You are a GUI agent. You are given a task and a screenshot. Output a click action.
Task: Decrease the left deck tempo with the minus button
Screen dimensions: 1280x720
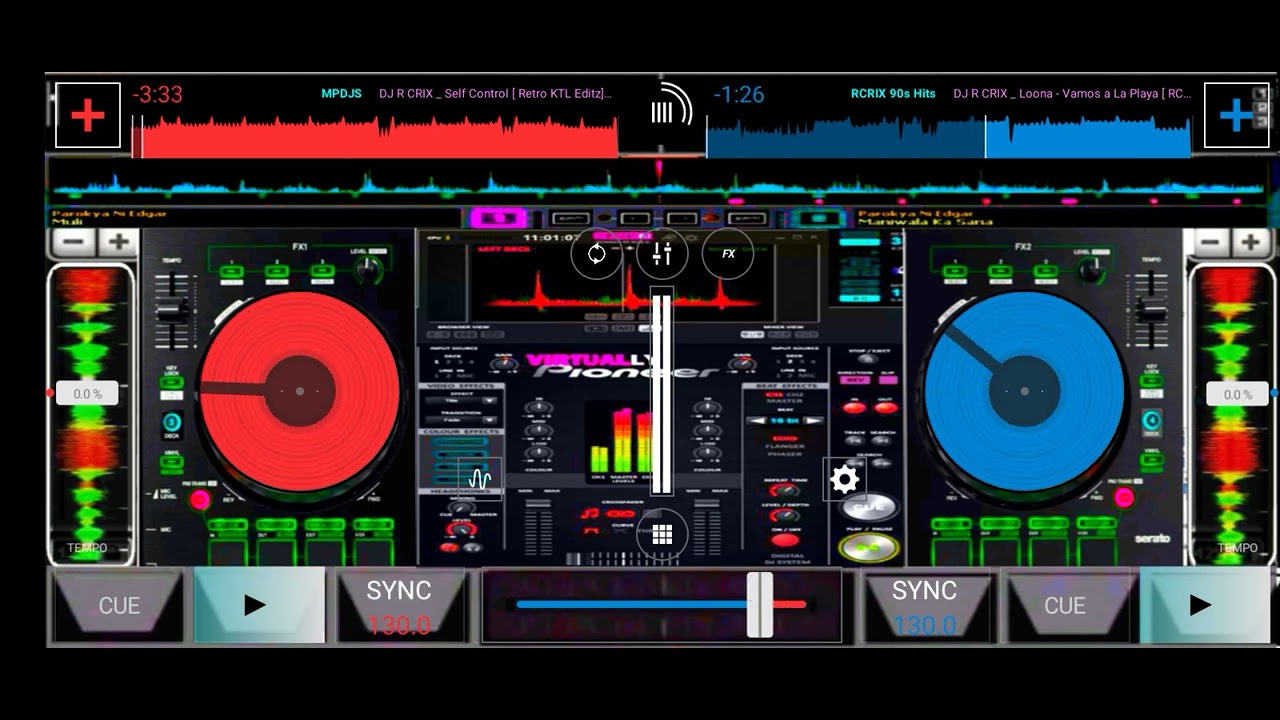pyautogui.click(x=71, y=242)
